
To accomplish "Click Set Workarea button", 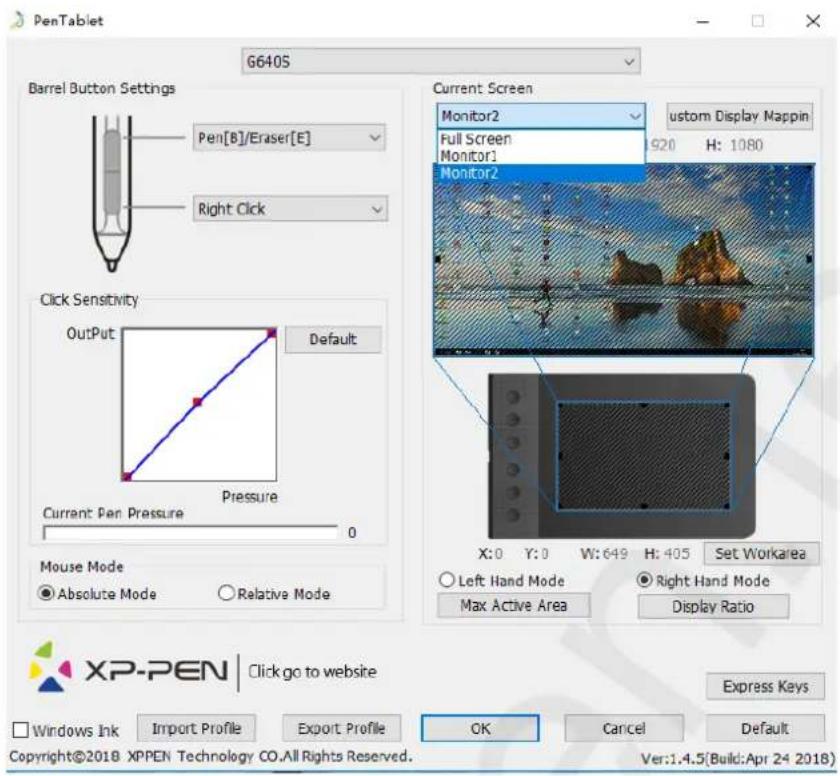I will [761, 553].
